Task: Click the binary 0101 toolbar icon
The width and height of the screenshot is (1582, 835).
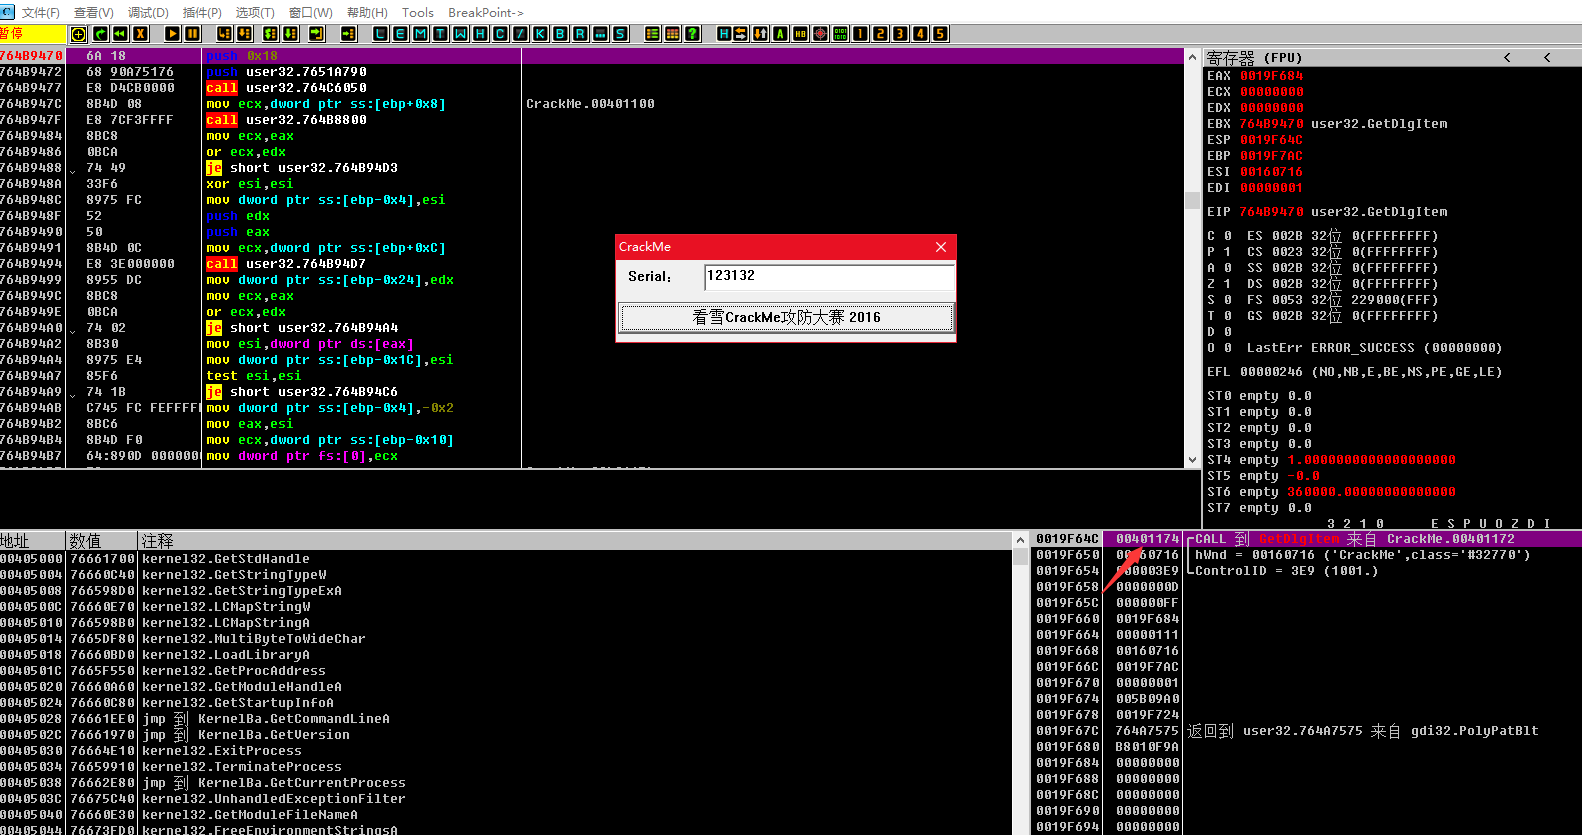Action: 840,34
